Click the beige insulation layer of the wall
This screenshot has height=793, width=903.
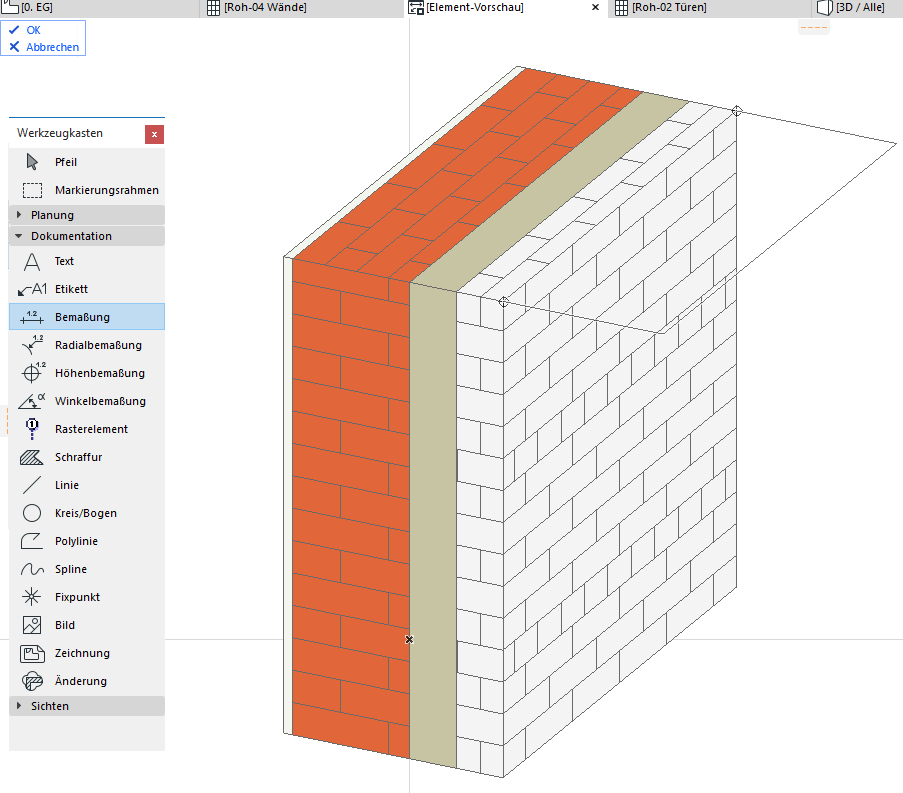[x=433, y=524]
